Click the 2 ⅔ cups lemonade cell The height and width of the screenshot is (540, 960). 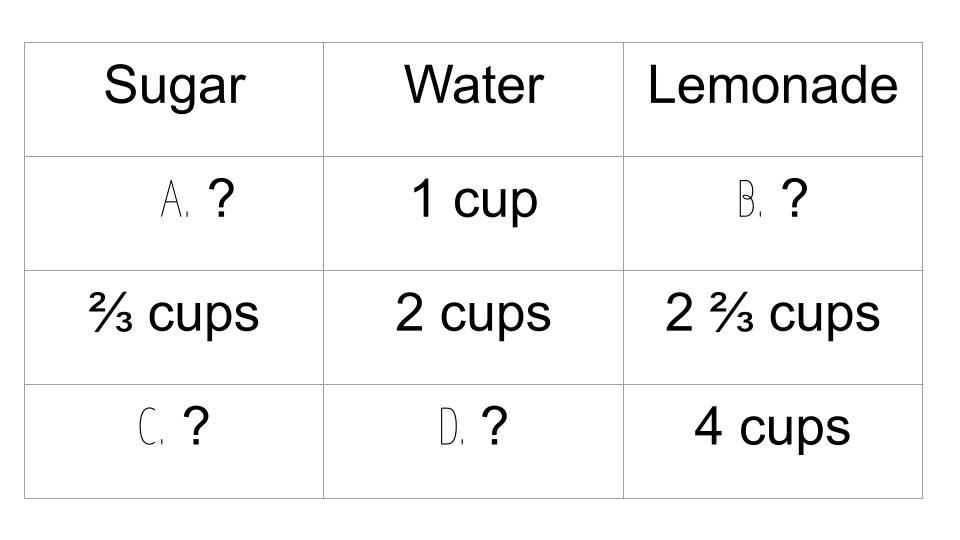tap(773, 327)
